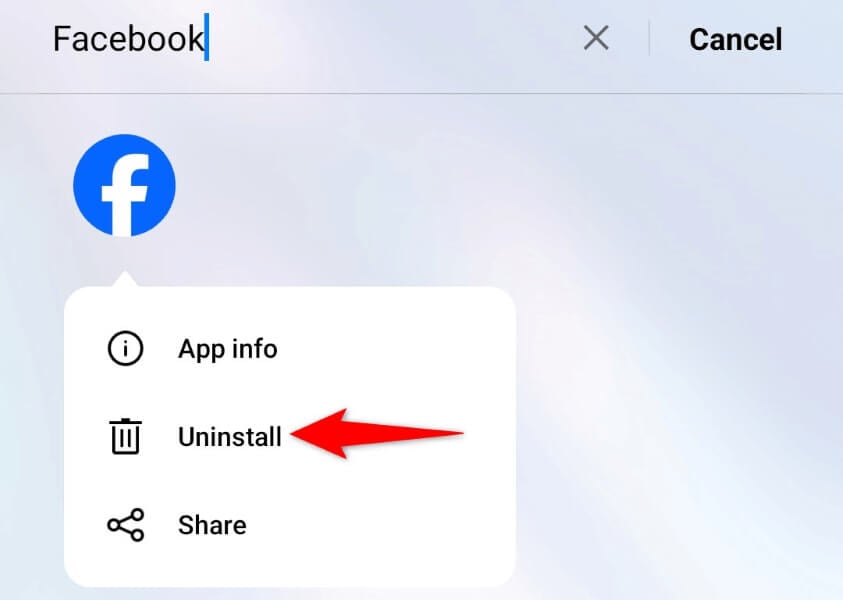The width and height of the screenshot is (843, 600).
Task: Click the red arrow pointing at Uninstall
Action: tap(376, 433)
